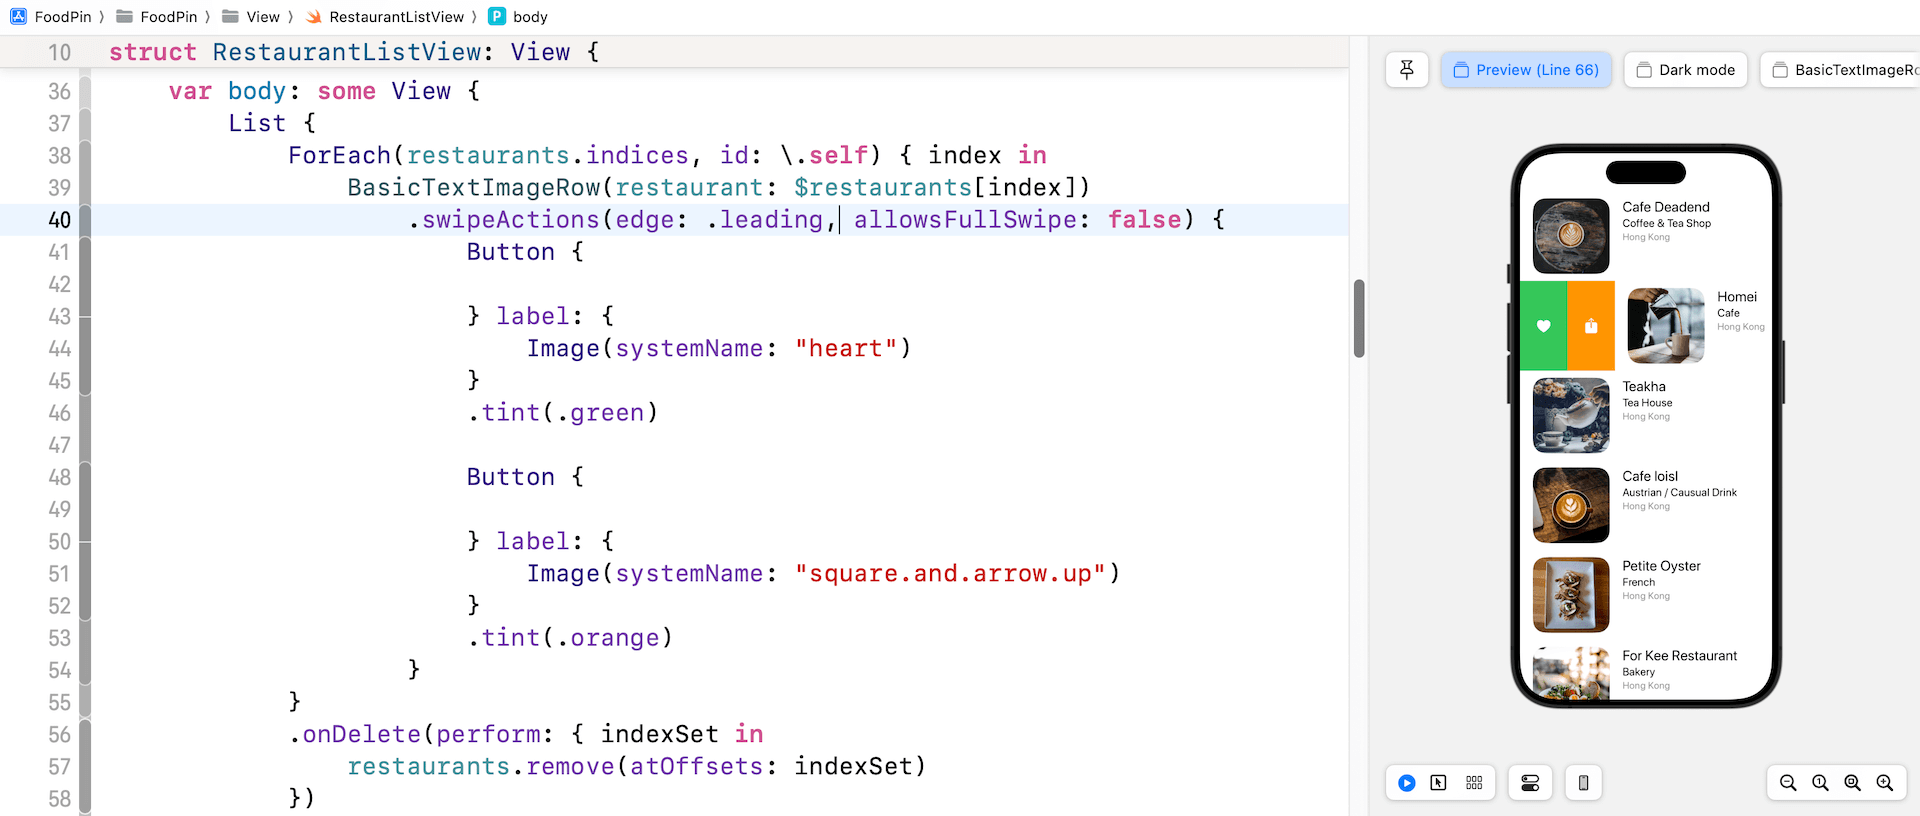Show preview variants grid
This screenshot has height=816, width=1920.
click(1474, 783)
